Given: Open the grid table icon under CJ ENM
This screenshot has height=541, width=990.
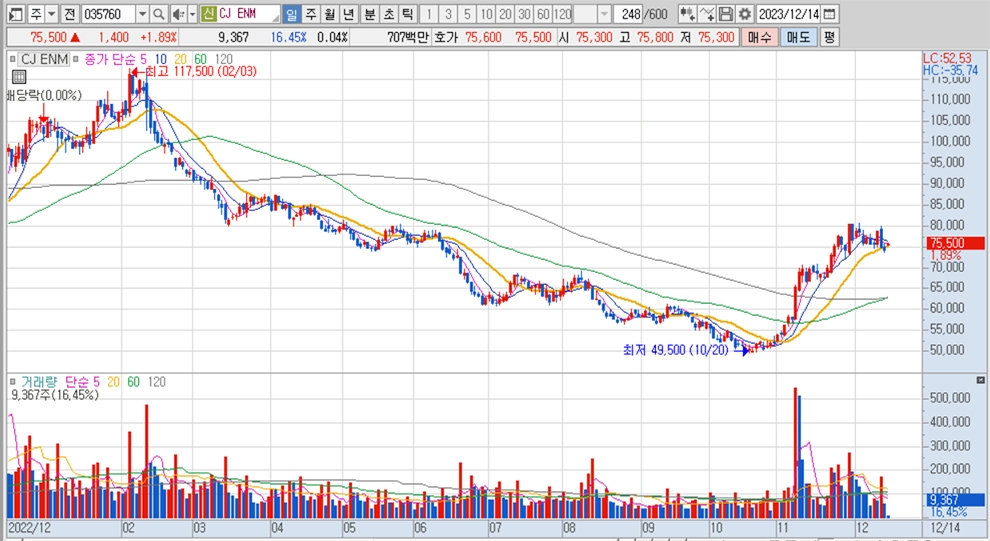Looking at the screenshot, I should (x=19, y=77).
